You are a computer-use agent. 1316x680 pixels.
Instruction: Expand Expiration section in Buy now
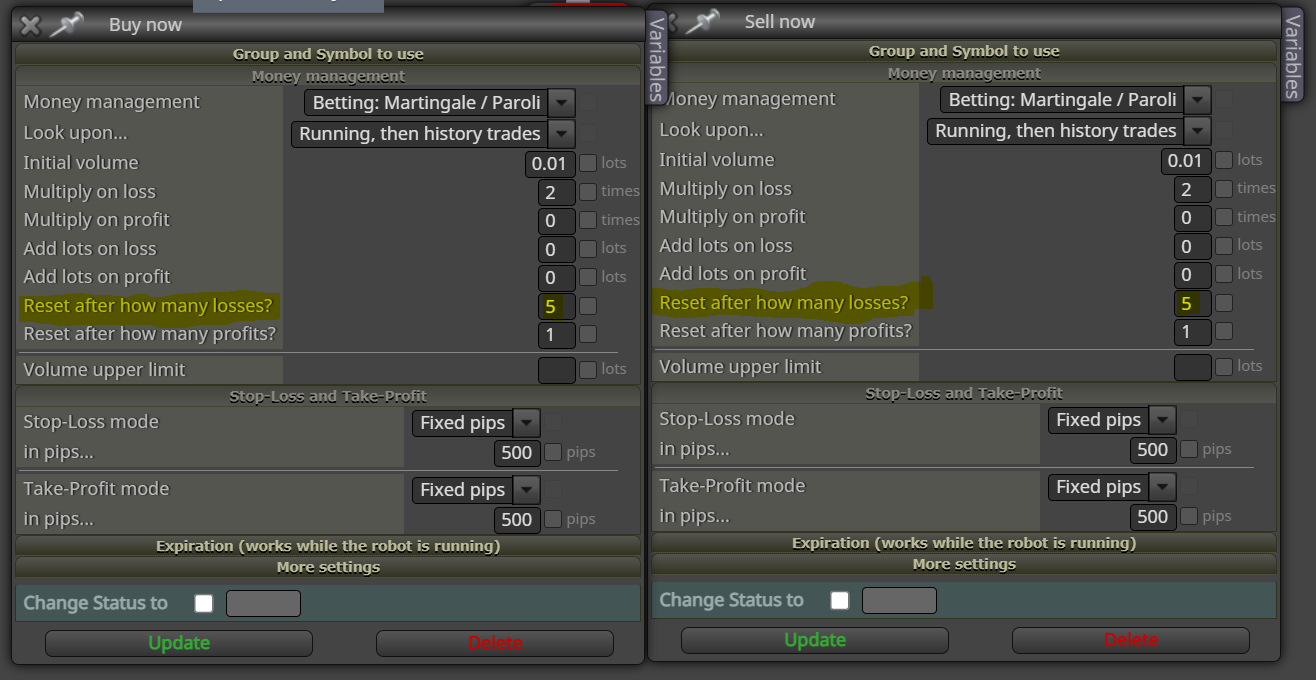(328, 546)
